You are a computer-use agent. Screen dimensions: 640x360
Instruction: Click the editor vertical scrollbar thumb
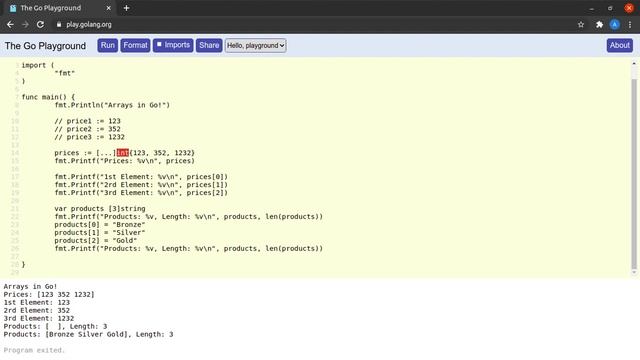(x=634, y=173)
